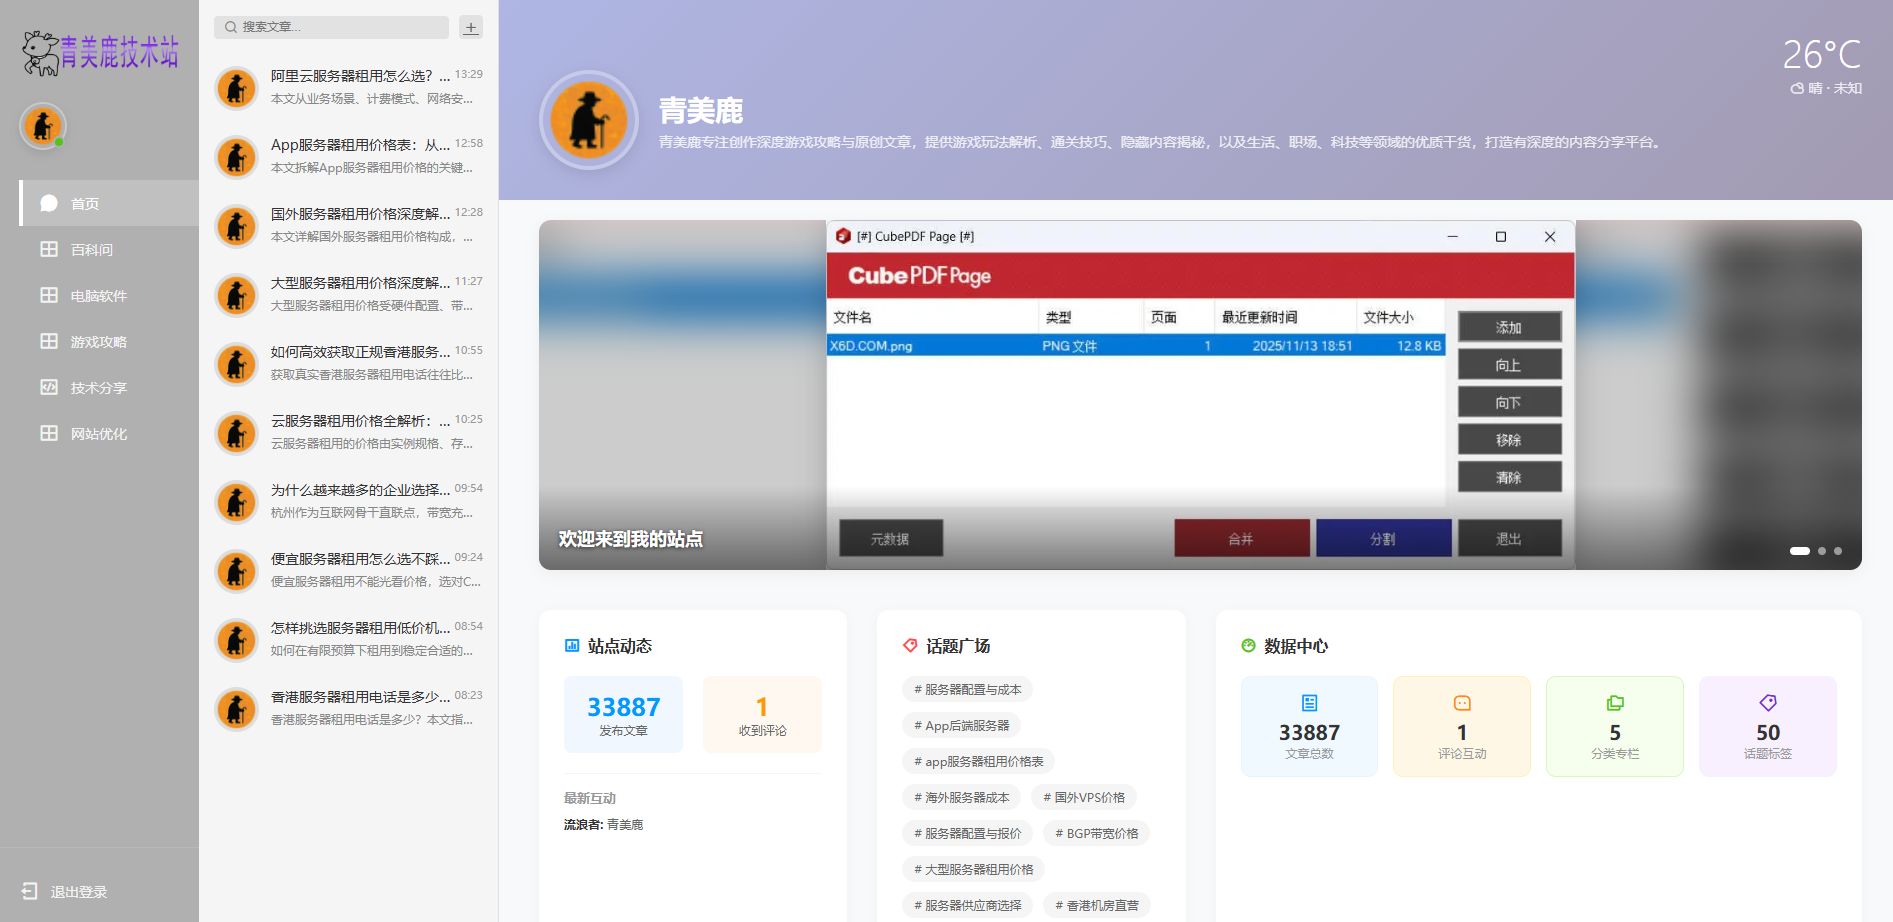
Task: Open article 如何高效获取正规香港服务
Action: [x=348, y=363]
